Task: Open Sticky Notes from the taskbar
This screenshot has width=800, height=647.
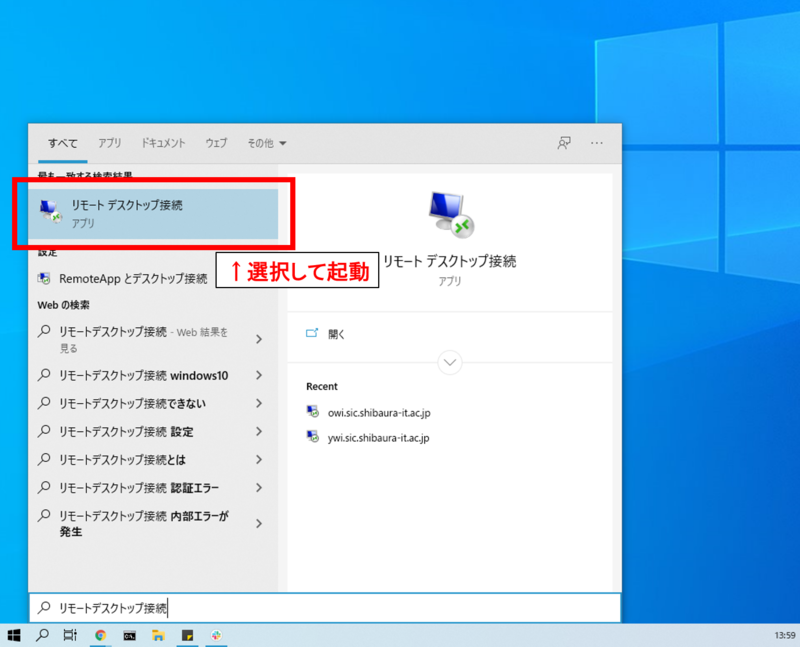Action: (x=188, y=635)
